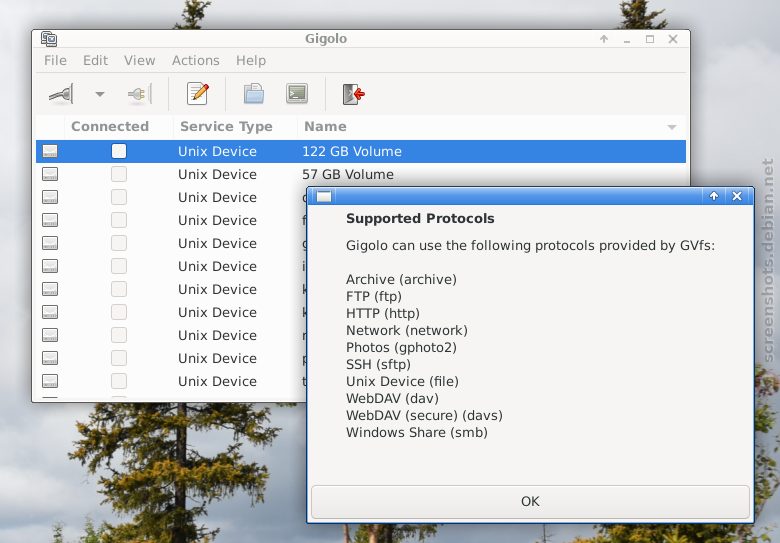
Task: Toggle Connected checkbox for 57 GB Volume
Action: pos(119,174)
